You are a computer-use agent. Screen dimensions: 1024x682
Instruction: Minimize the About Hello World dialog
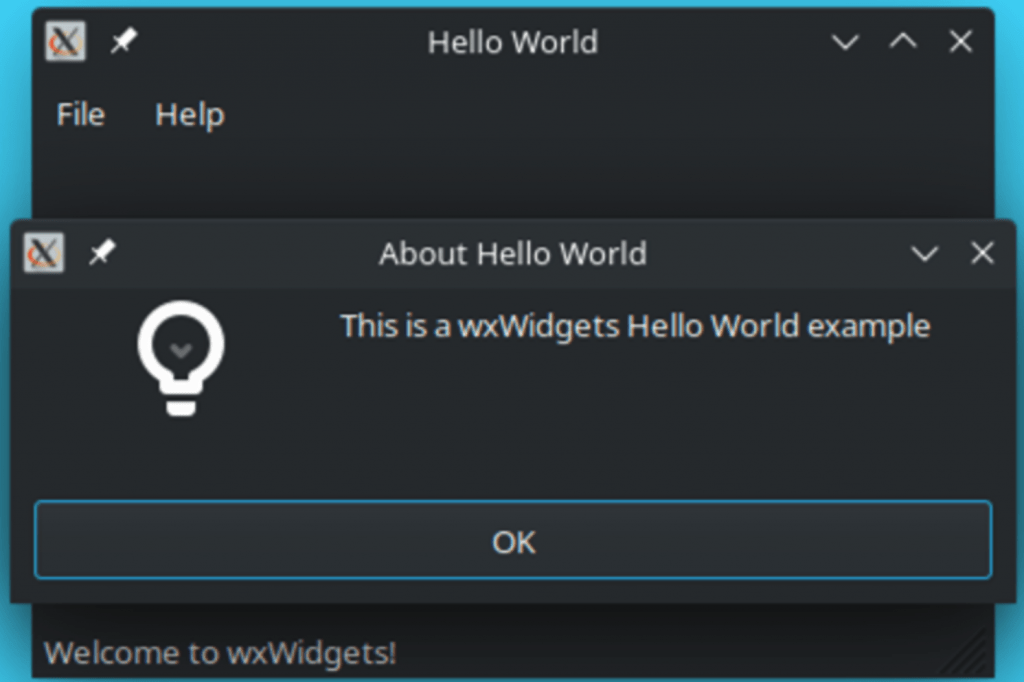[x=925, y=253]
